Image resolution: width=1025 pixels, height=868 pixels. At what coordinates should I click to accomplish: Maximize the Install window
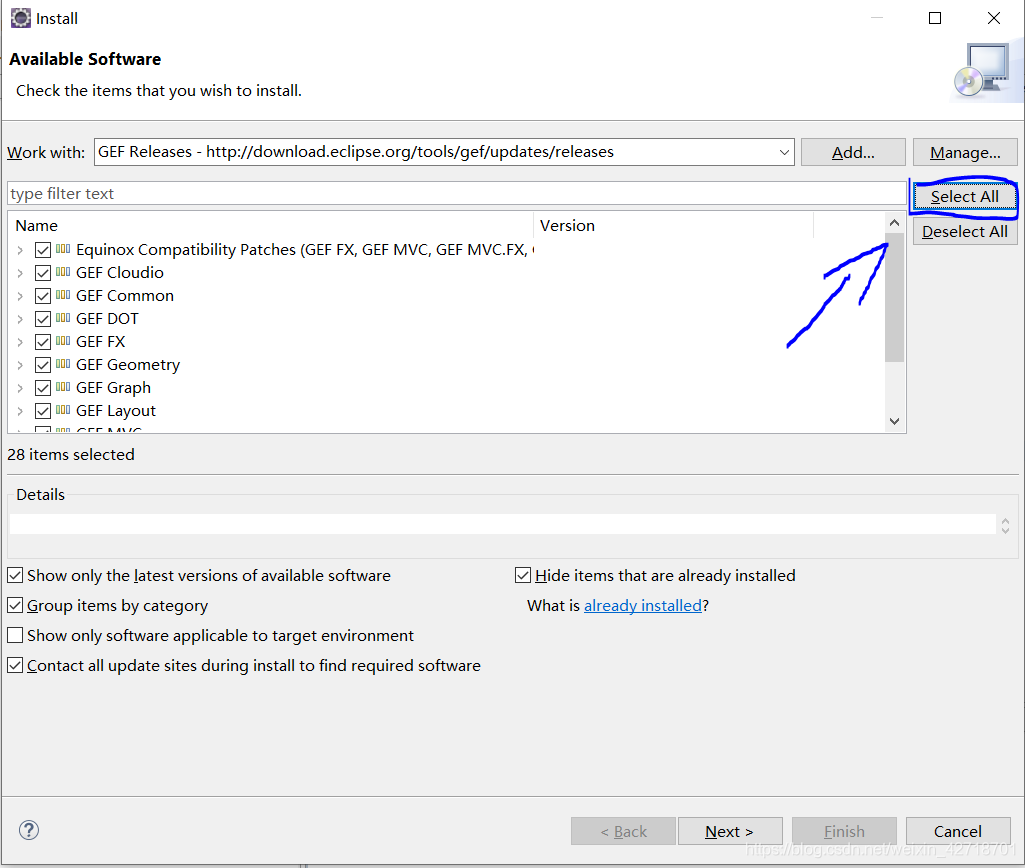(935, 18)
